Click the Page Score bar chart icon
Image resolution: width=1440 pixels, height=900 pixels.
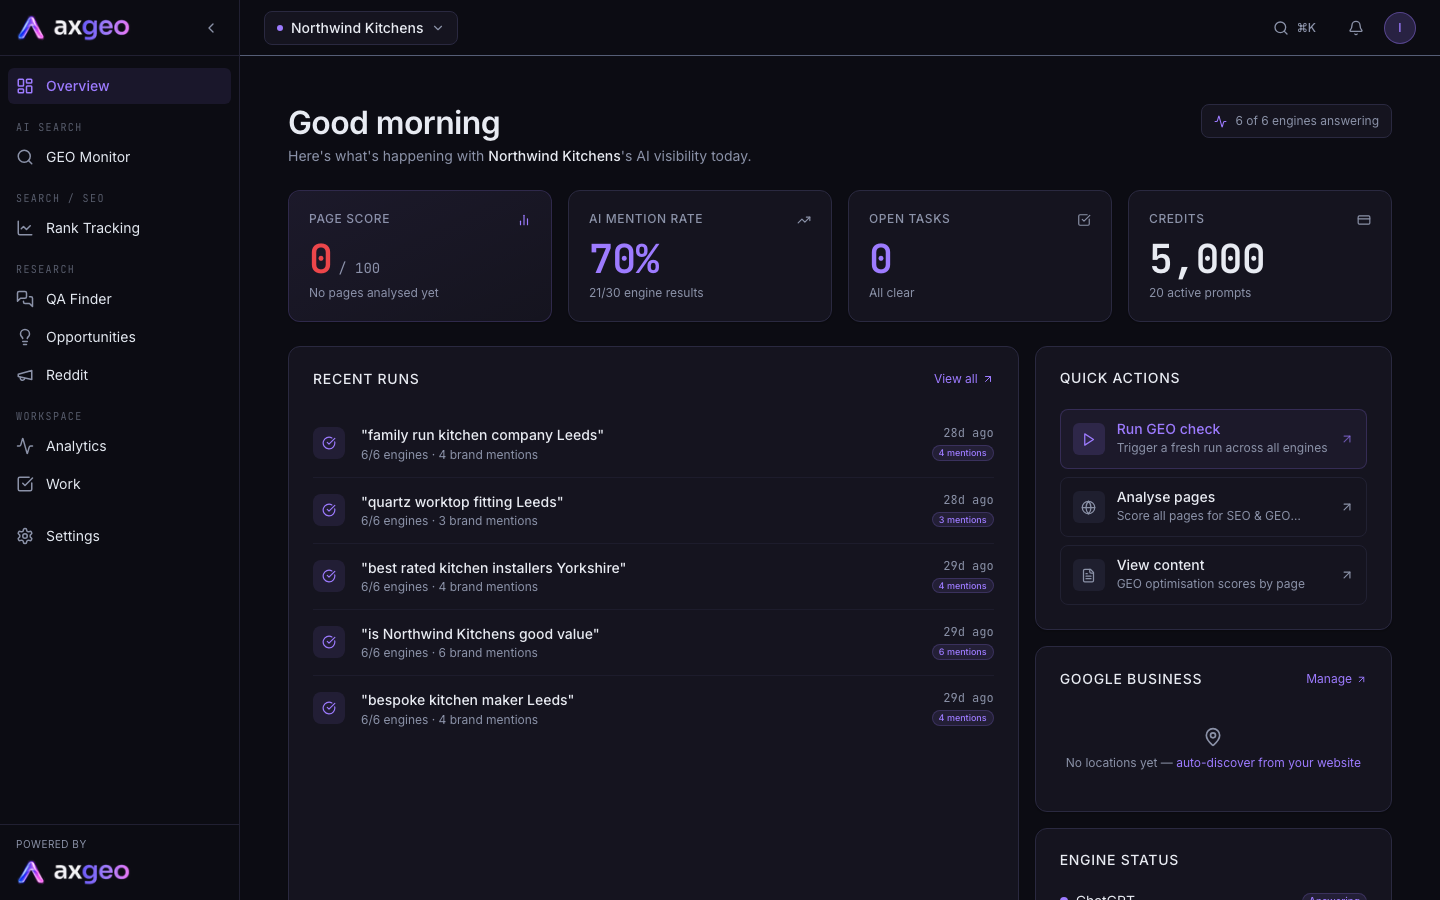pyautogui.click(x=524, y=220)
